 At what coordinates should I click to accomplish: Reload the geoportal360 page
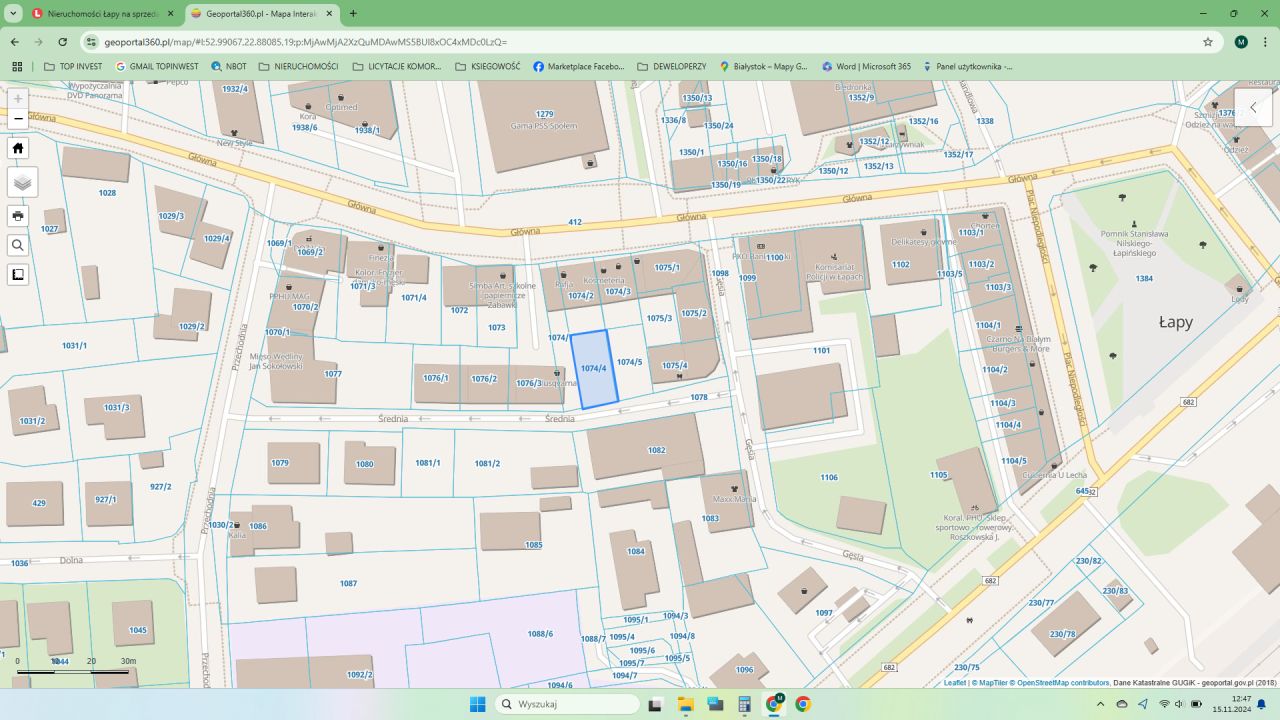(x=62, y=42)
